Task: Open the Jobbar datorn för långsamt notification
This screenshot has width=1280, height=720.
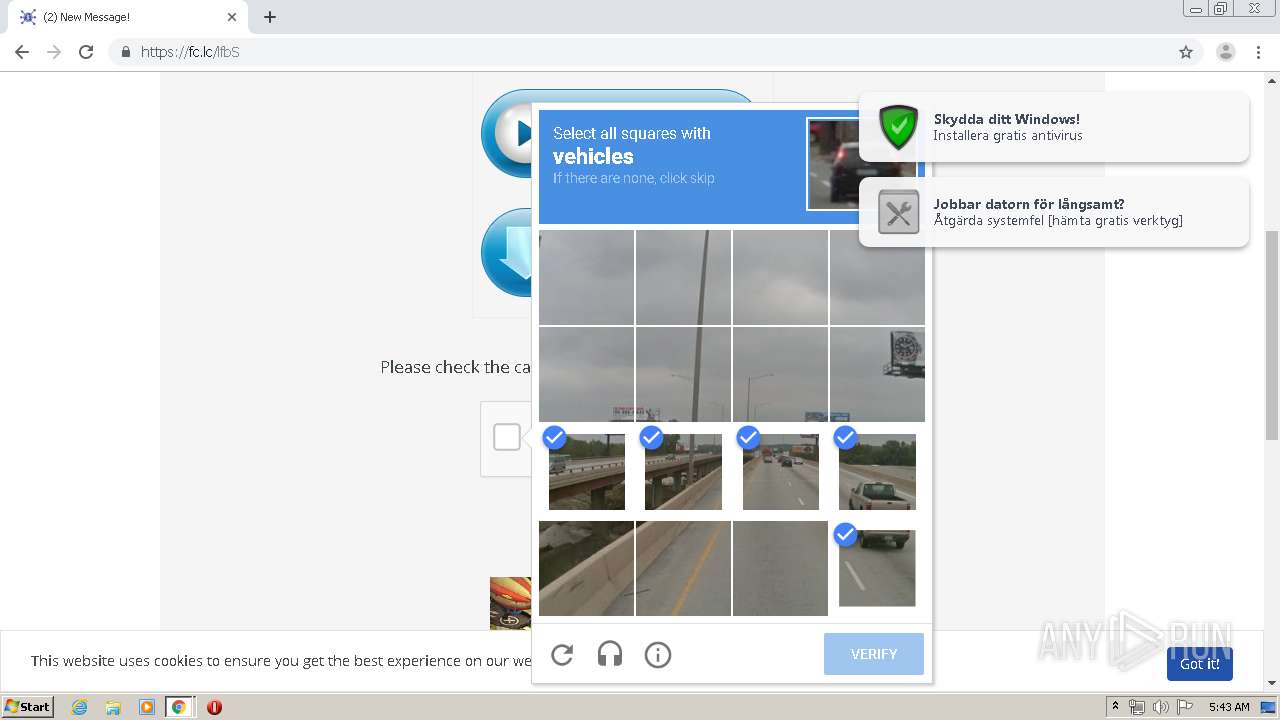Action: coord(1053,212)
